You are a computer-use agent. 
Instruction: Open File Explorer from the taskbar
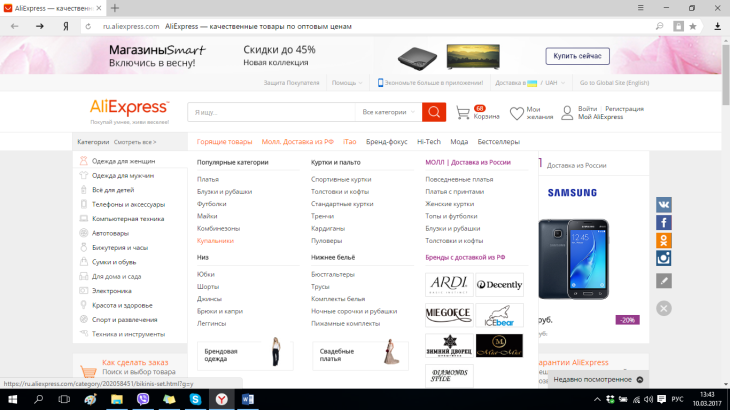[x=116, y=399]
